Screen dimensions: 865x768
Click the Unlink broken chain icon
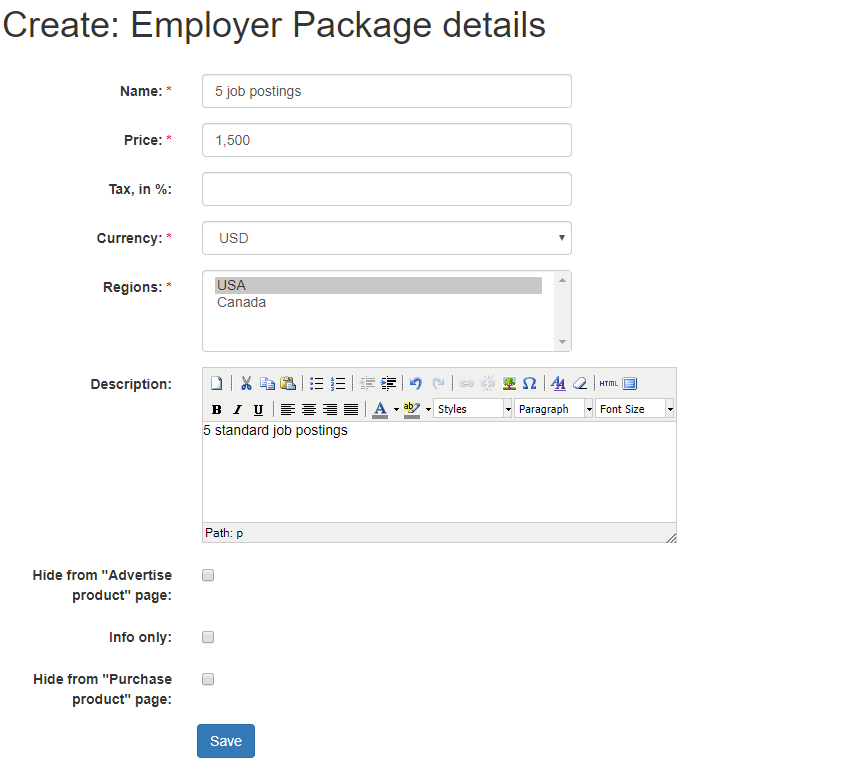coord(488,383)
